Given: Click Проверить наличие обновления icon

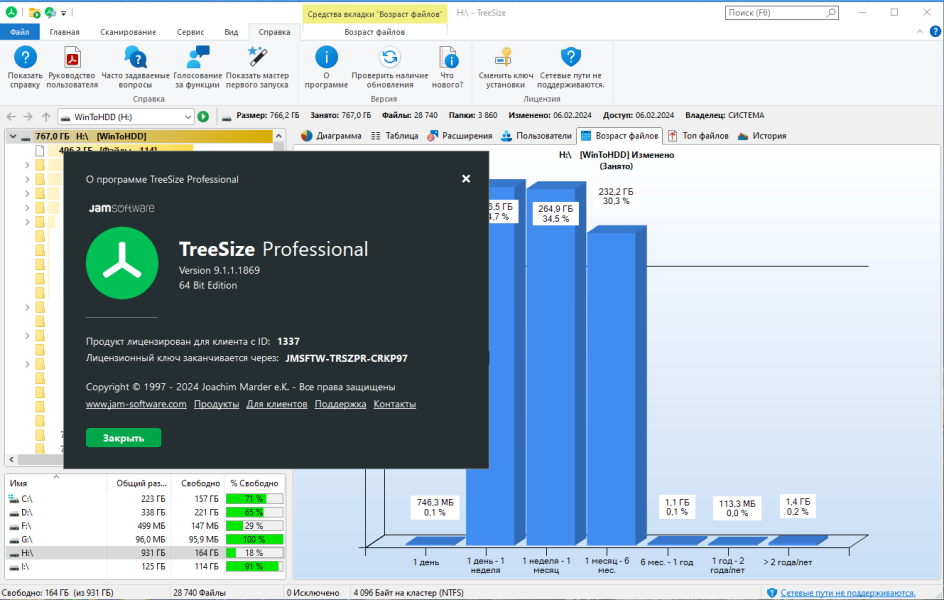Looking at the screenshot, I should pyautogui.click(x=390, y=58).
